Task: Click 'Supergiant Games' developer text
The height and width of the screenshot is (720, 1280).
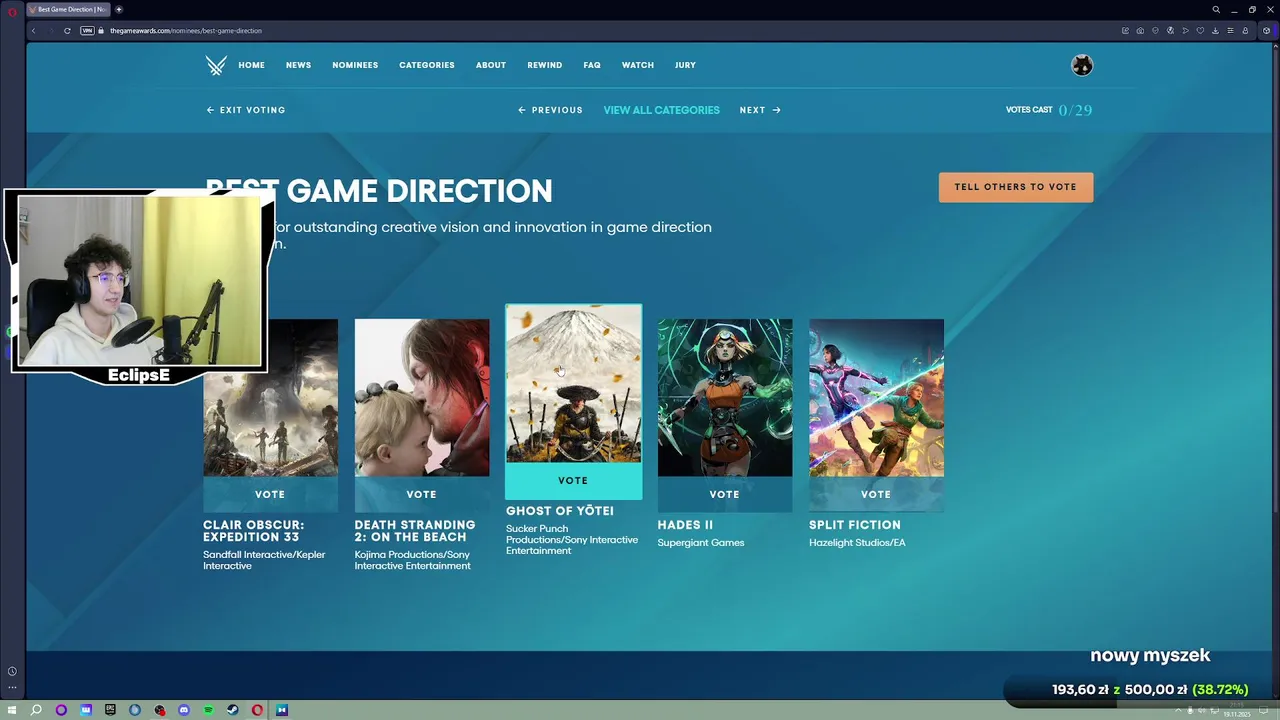Action: [701, 543]
